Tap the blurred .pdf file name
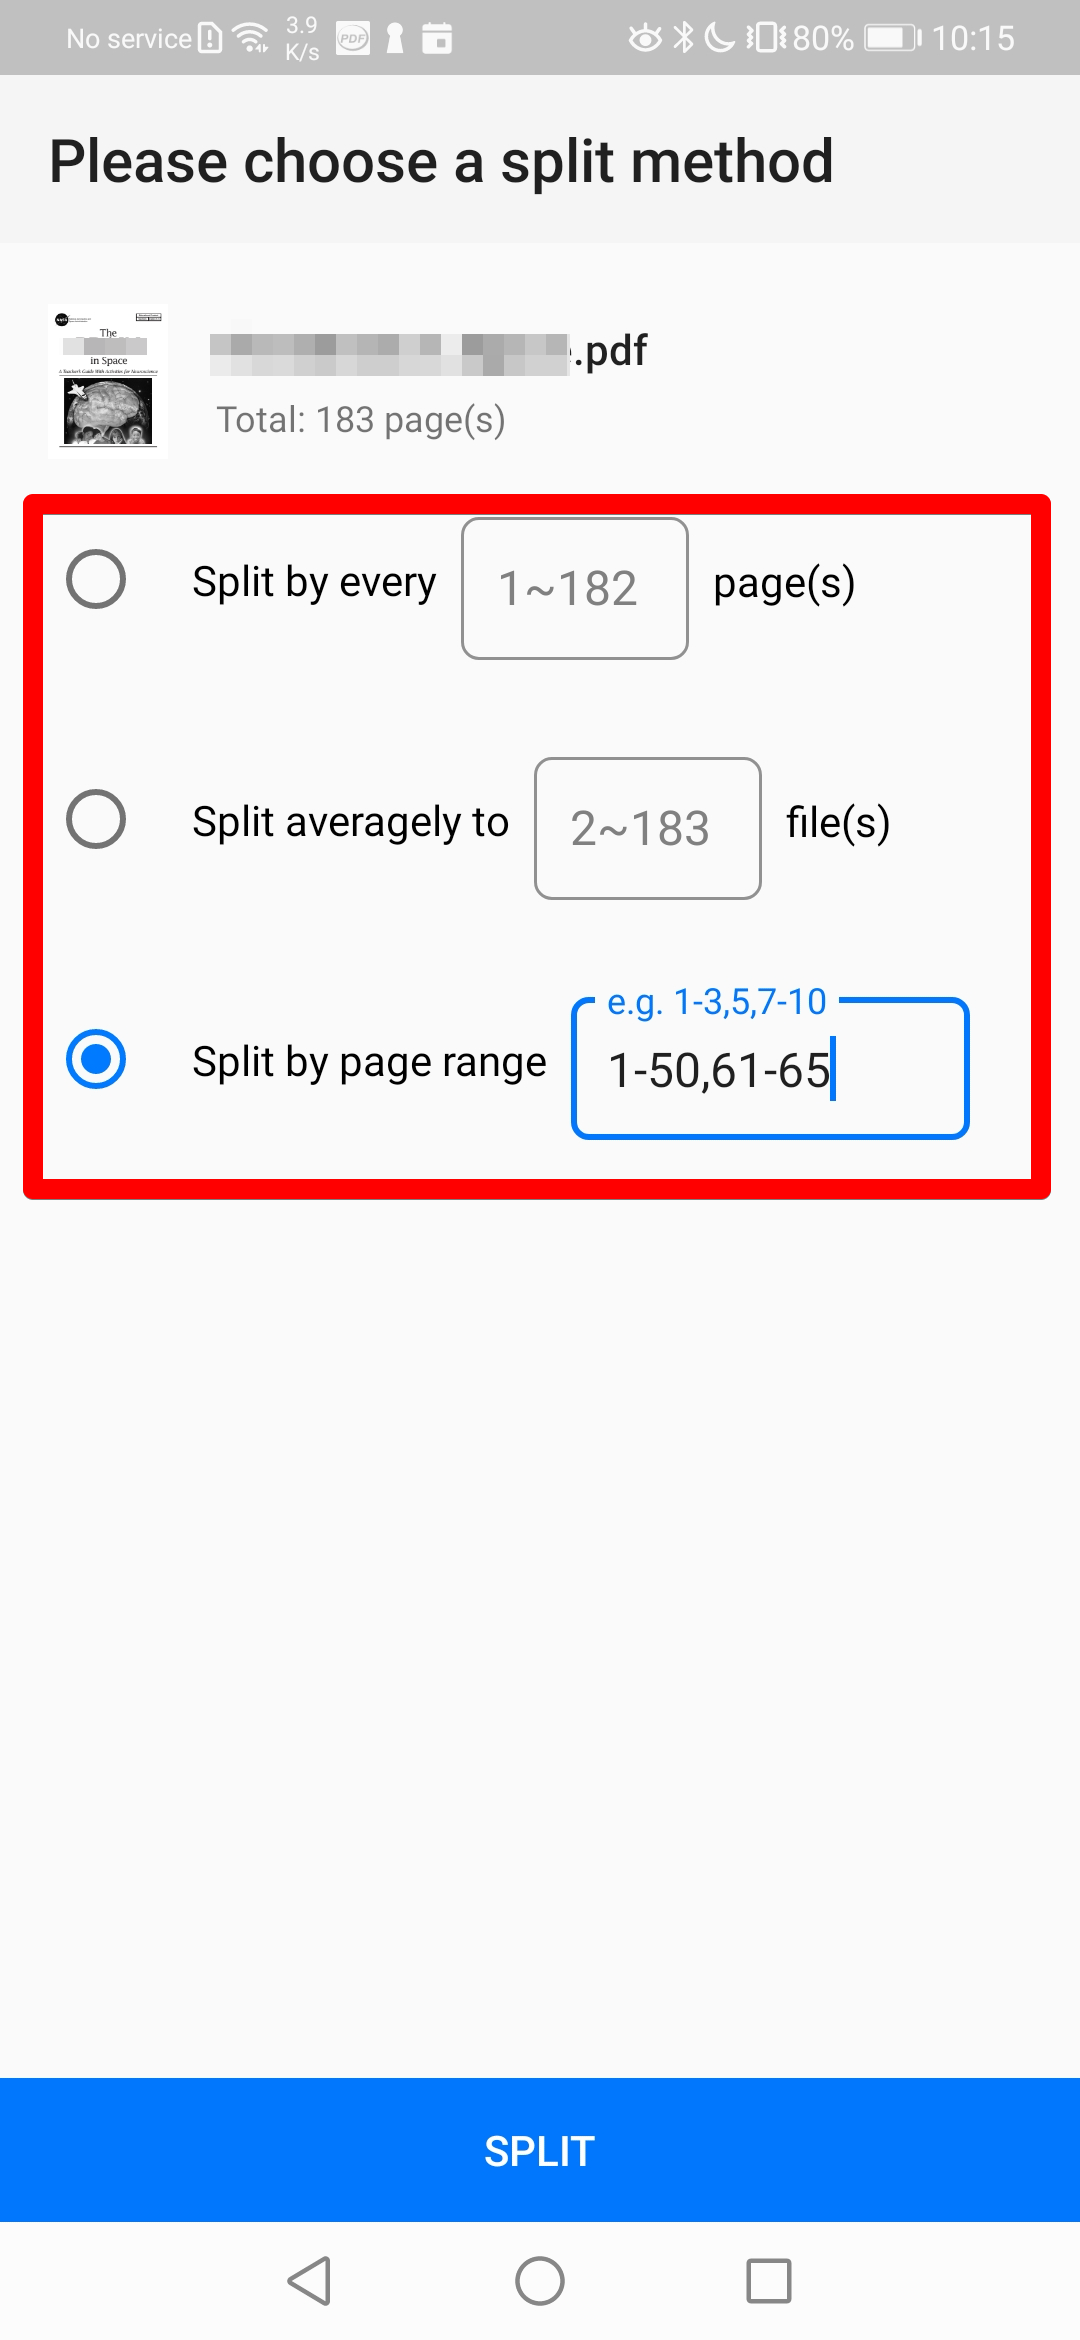 click(x=429, y=353)
